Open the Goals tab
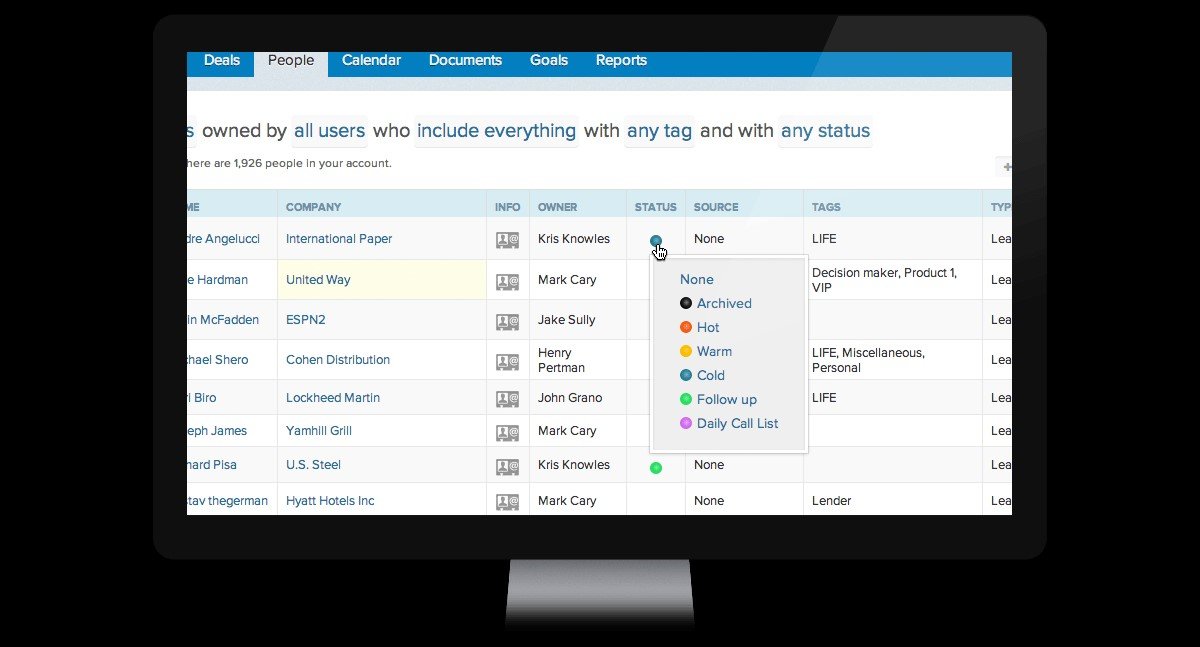This screenshot has width=1200, height=647. click(549, 60)
